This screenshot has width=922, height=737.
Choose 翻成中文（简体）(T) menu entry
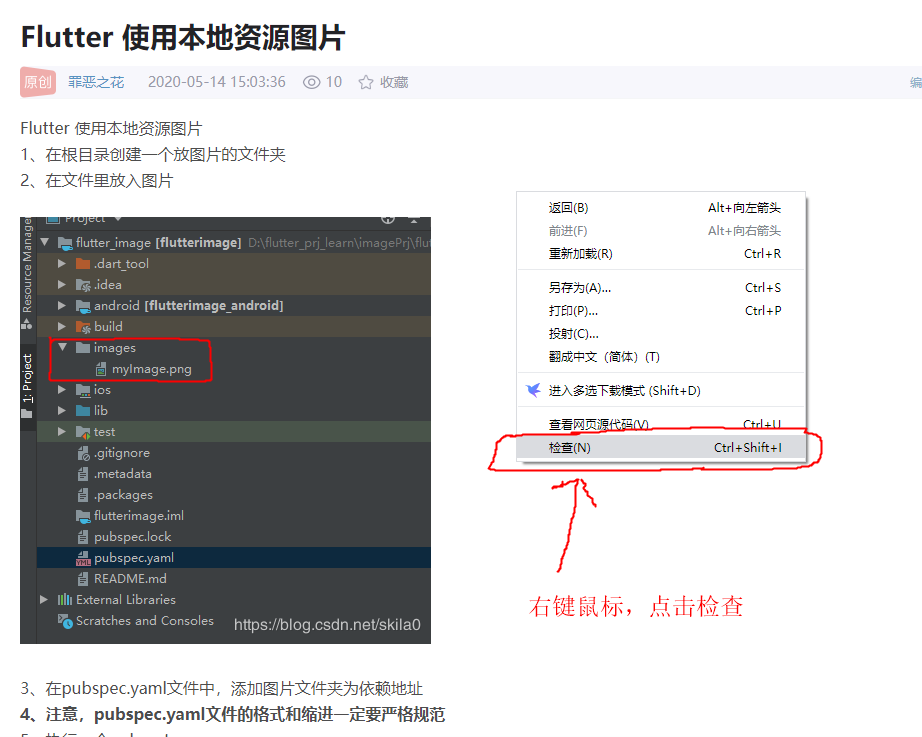coord(661,356)
